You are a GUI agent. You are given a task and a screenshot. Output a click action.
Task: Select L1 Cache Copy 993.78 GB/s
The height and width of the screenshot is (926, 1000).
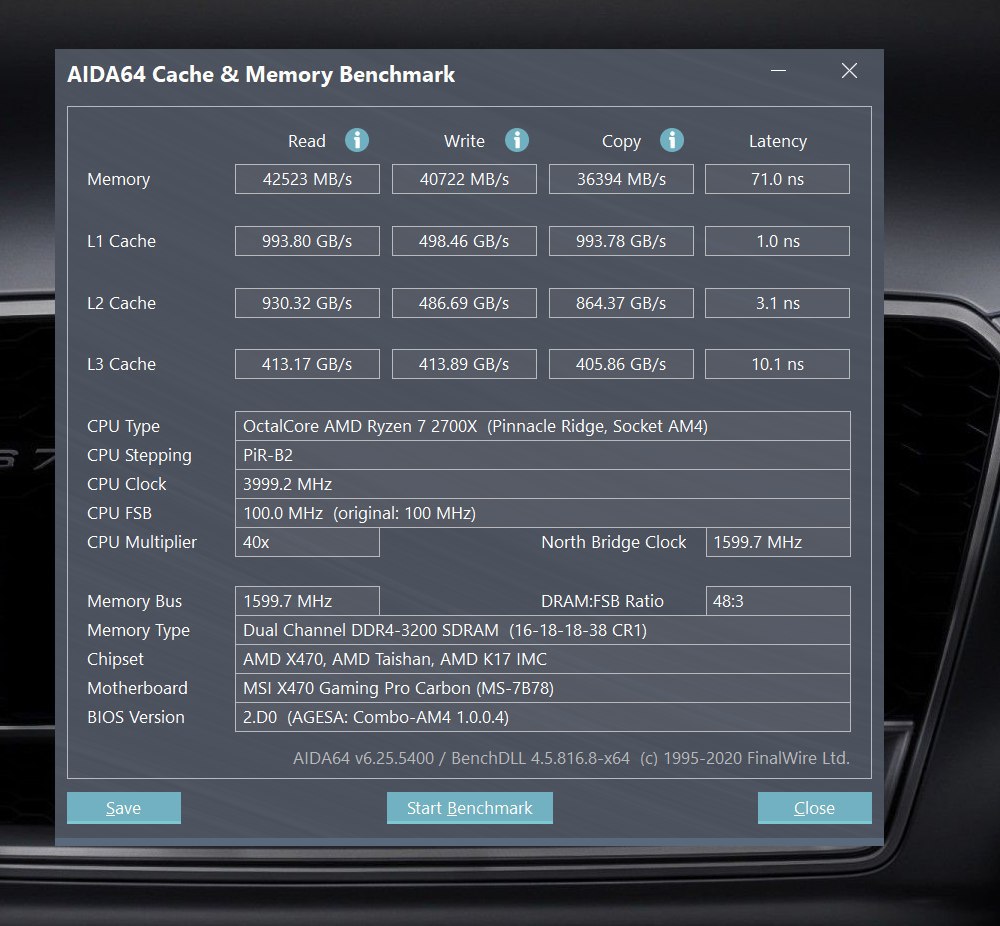coord(621,241)
